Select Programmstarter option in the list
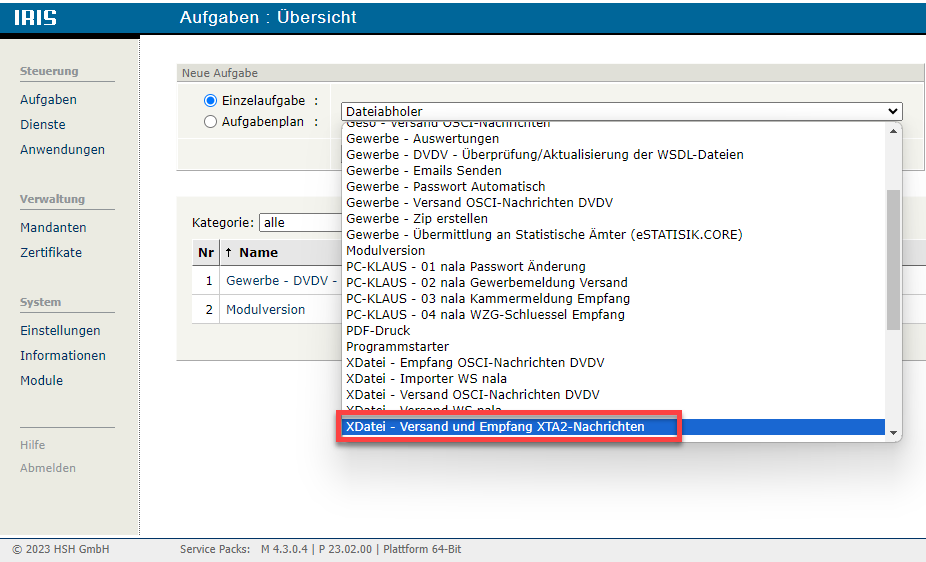 [x=397, y=347]
